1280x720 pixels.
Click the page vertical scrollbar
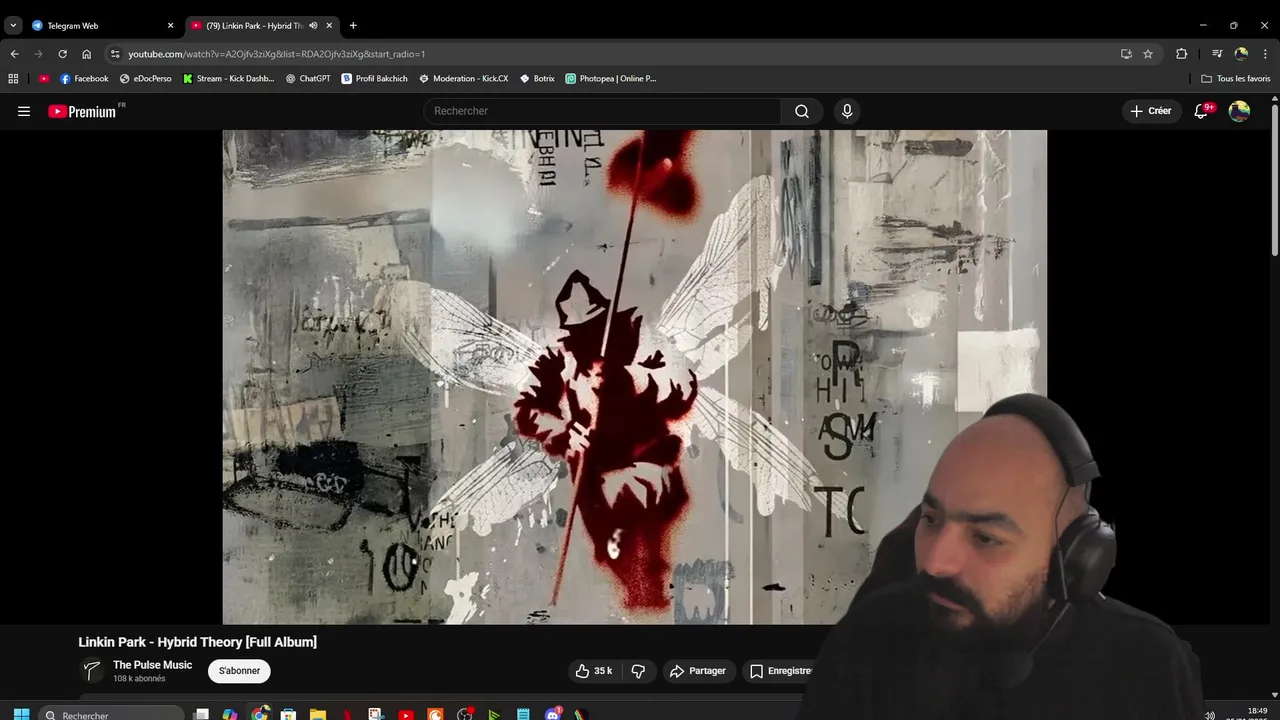tap(1275, 180)
